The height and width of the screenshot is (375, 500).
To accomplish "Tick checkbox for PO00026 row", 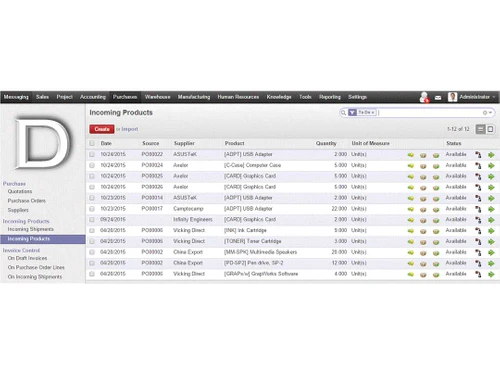I will pyautogui.click(x=92, y=187).
